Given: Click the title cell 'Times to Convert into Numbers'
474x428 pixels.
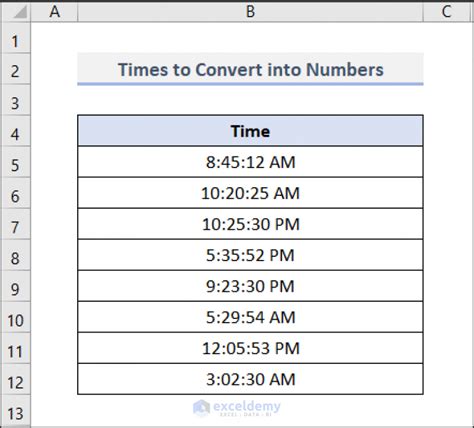Looking at the screenshot, I should pyautogui.click(x=250, y=69).
